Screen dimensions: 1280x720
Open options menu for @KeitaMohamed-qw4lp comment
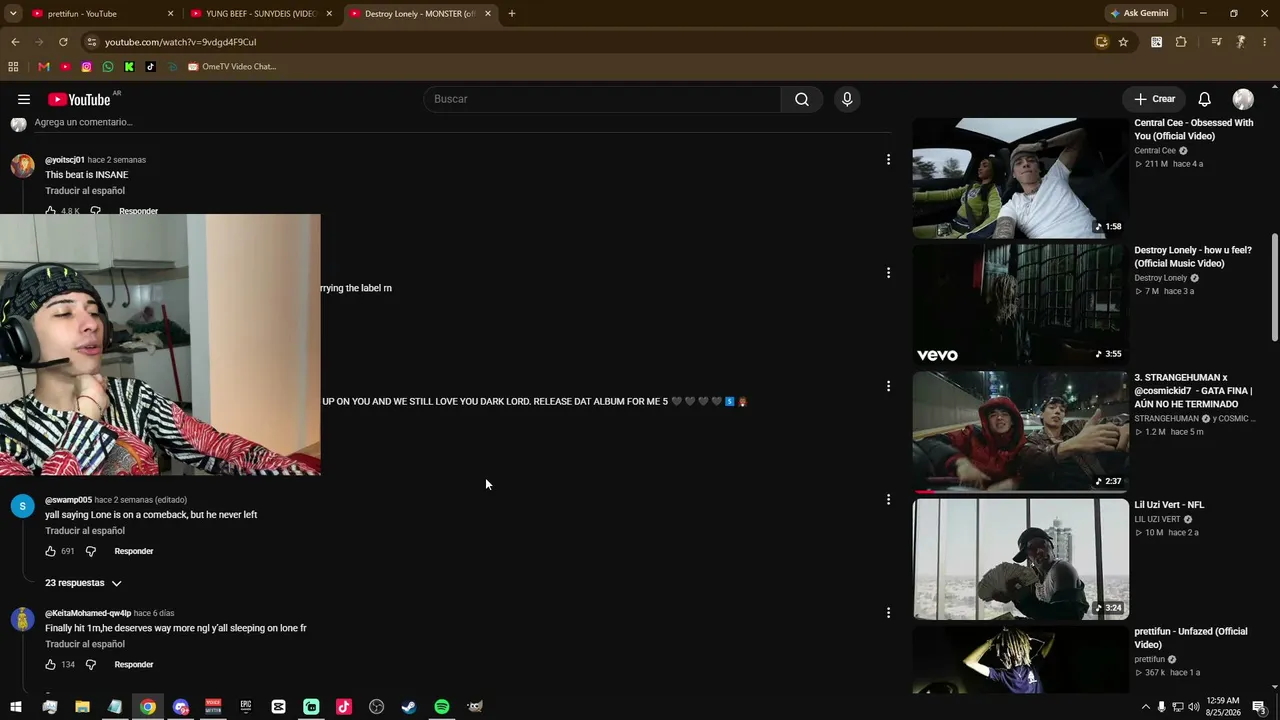coord(888,613)
